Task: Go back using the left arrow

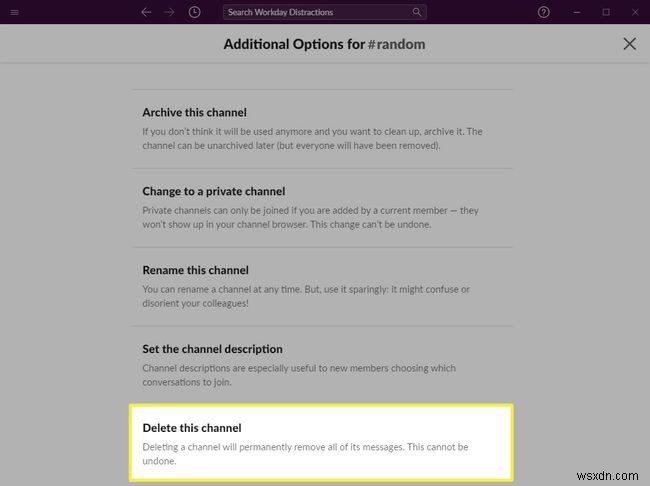Action: (x=146, y=12)
